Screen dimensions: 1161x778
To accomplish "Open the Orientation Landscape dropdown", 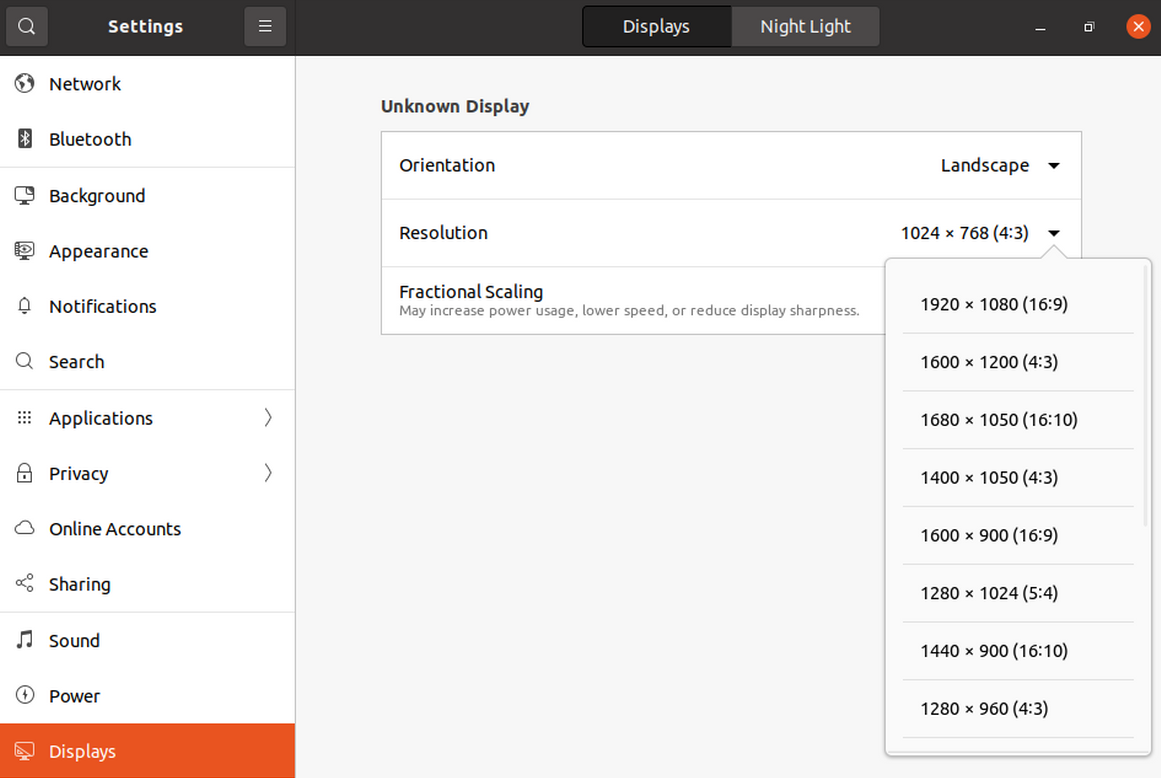I will coord(1053,166).
